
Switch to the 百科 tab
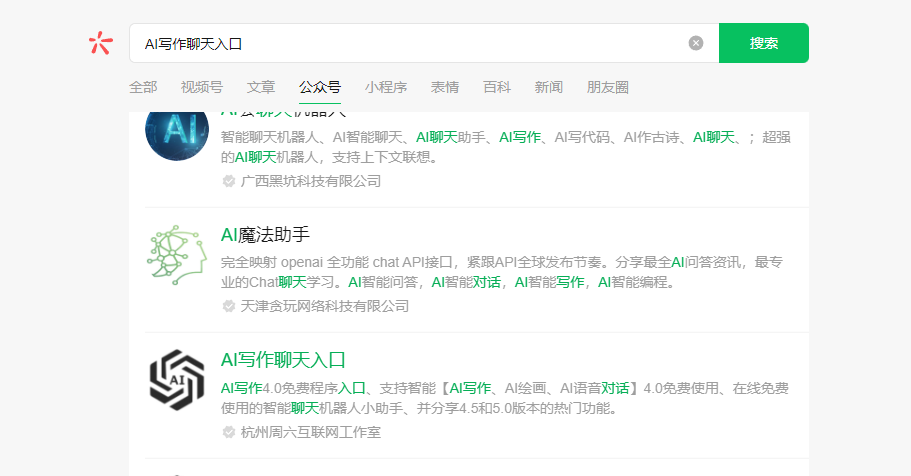point(497,87)
